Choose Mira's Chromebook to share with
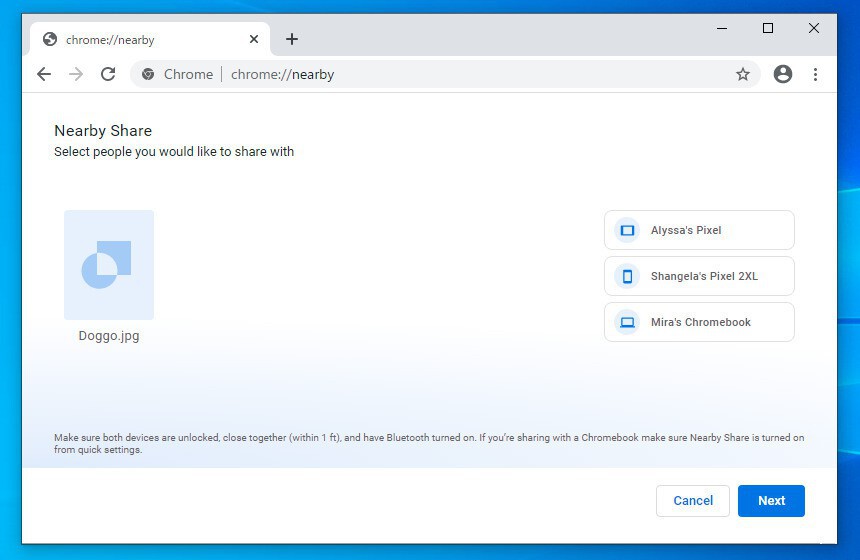 click(x=699, y=322)
